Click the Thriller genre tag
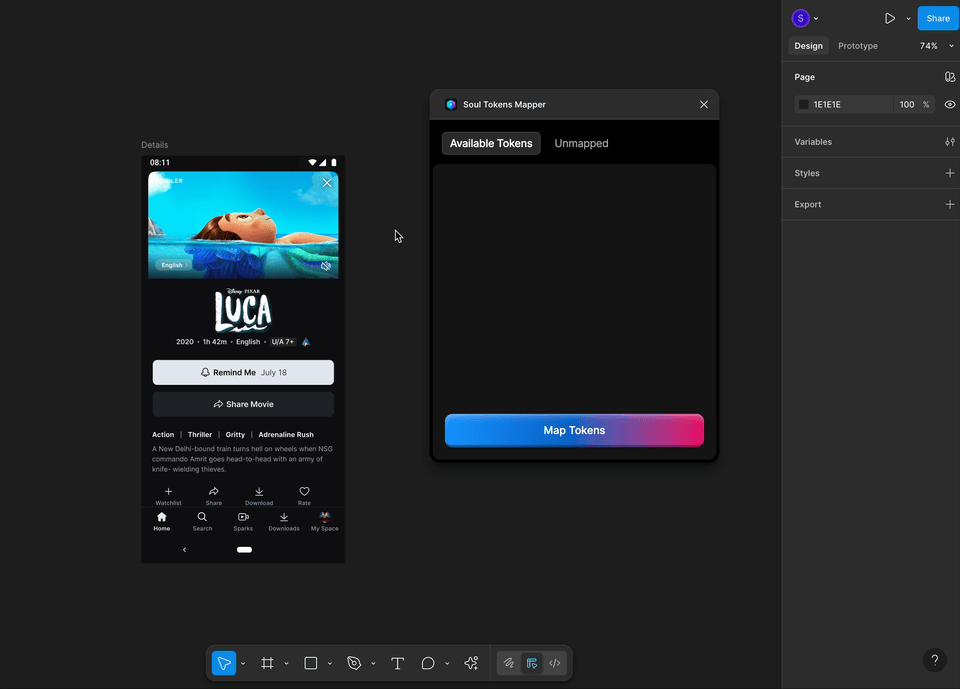This screenshot has width=960, height=689. click(200, 435)
